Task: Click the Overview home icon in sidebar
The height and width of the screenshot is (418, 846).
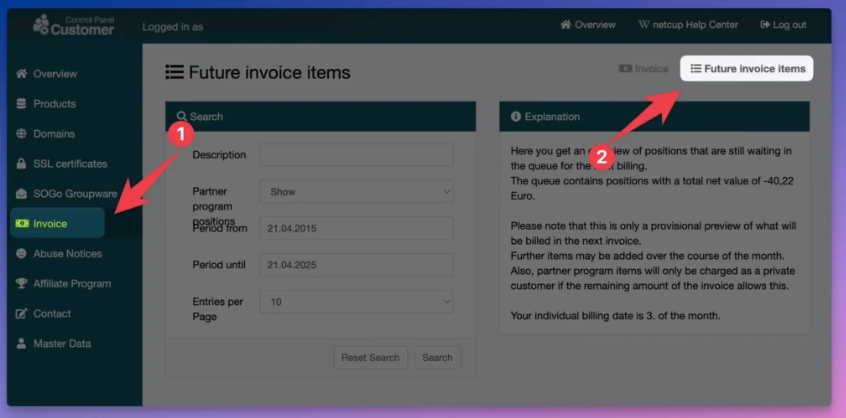Action: pyautogui.click(x=22, y=74)
